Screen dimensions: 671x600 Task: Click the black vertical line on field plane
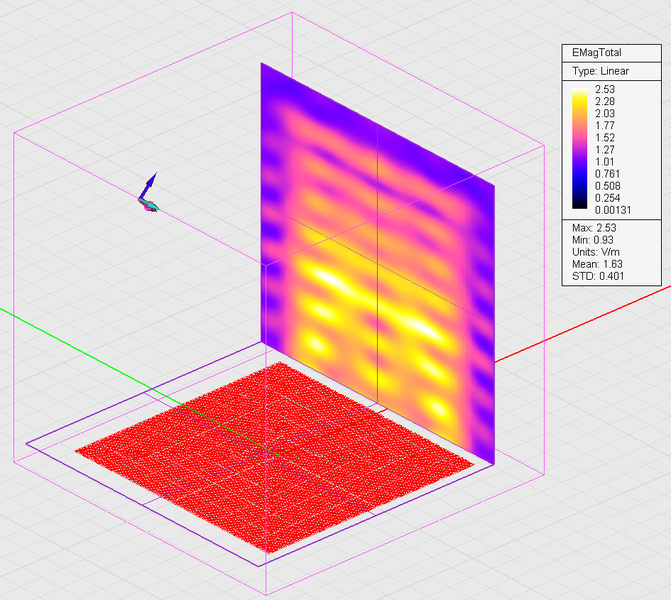point(376,250)
